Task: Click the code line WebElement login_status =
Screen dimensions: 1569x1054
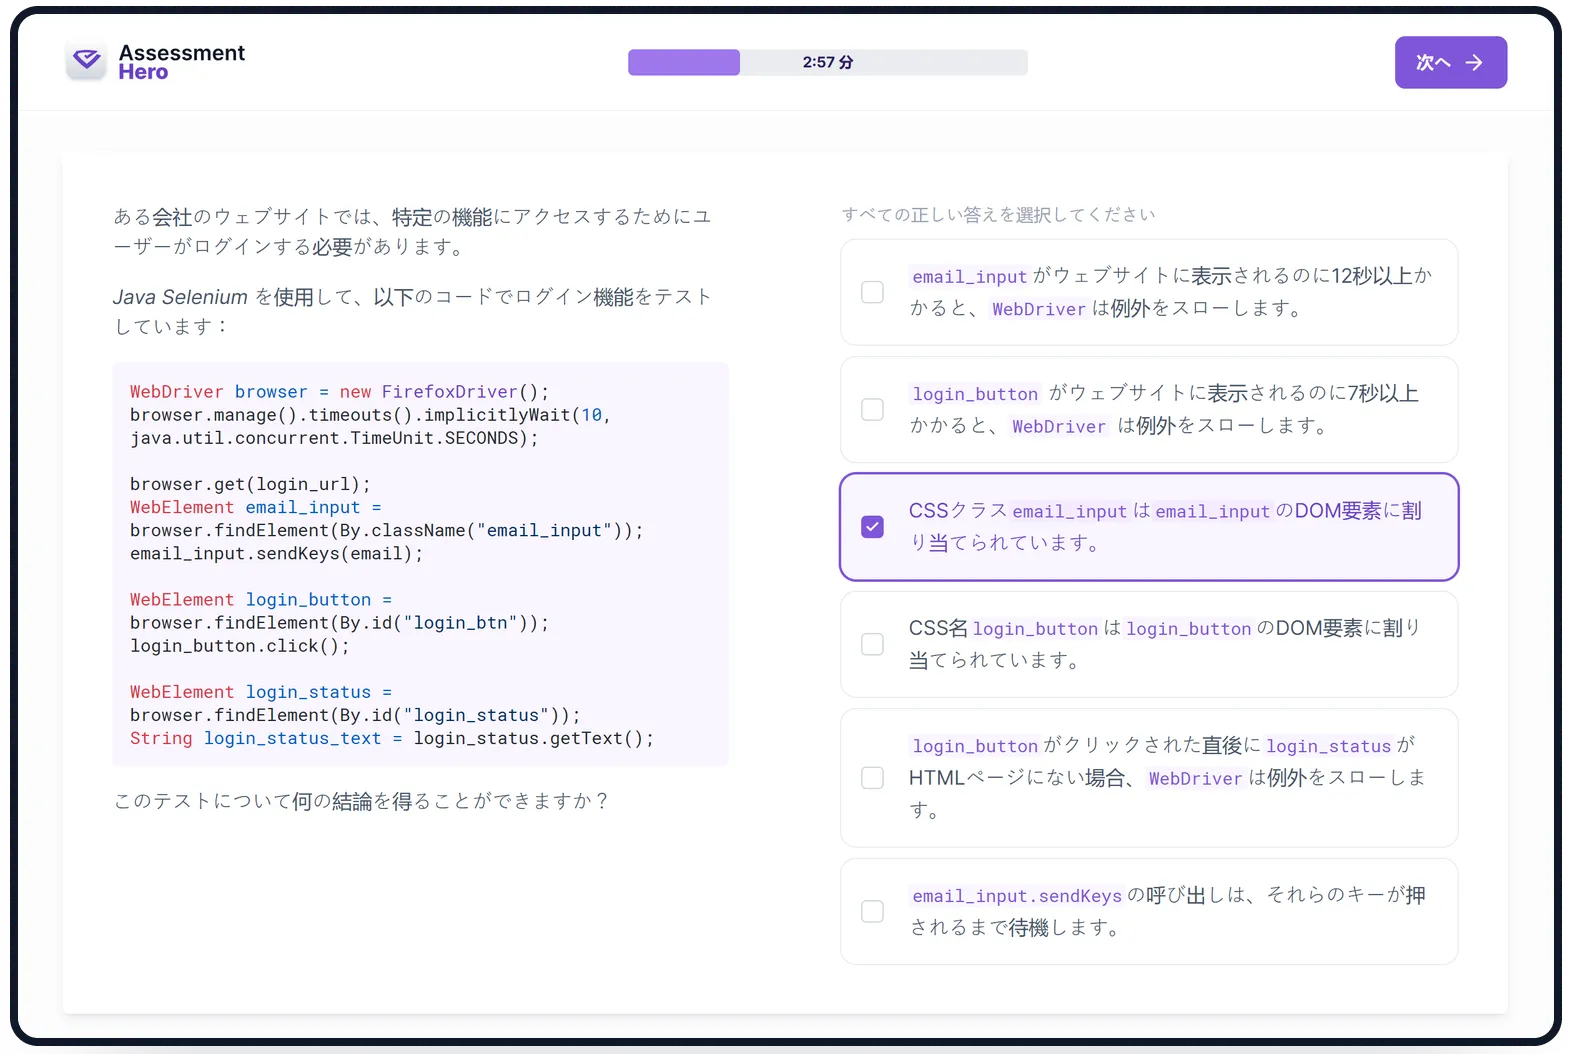Action: pyautogui.click(x=260, y=692)
